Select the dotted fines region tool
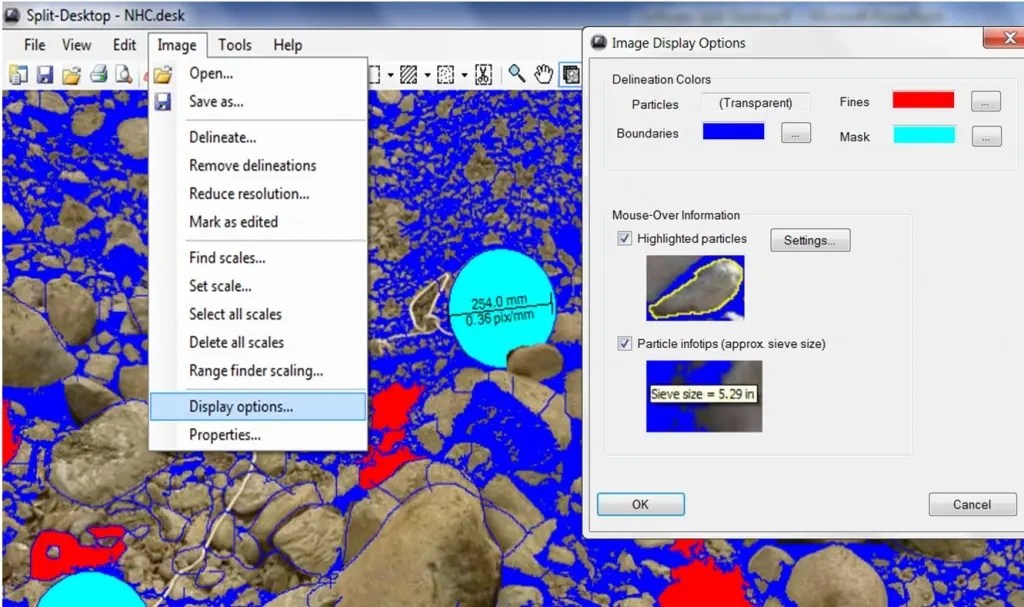This screenshot has height=607, width=1024. pyautogui.click(x=445, y=74)
